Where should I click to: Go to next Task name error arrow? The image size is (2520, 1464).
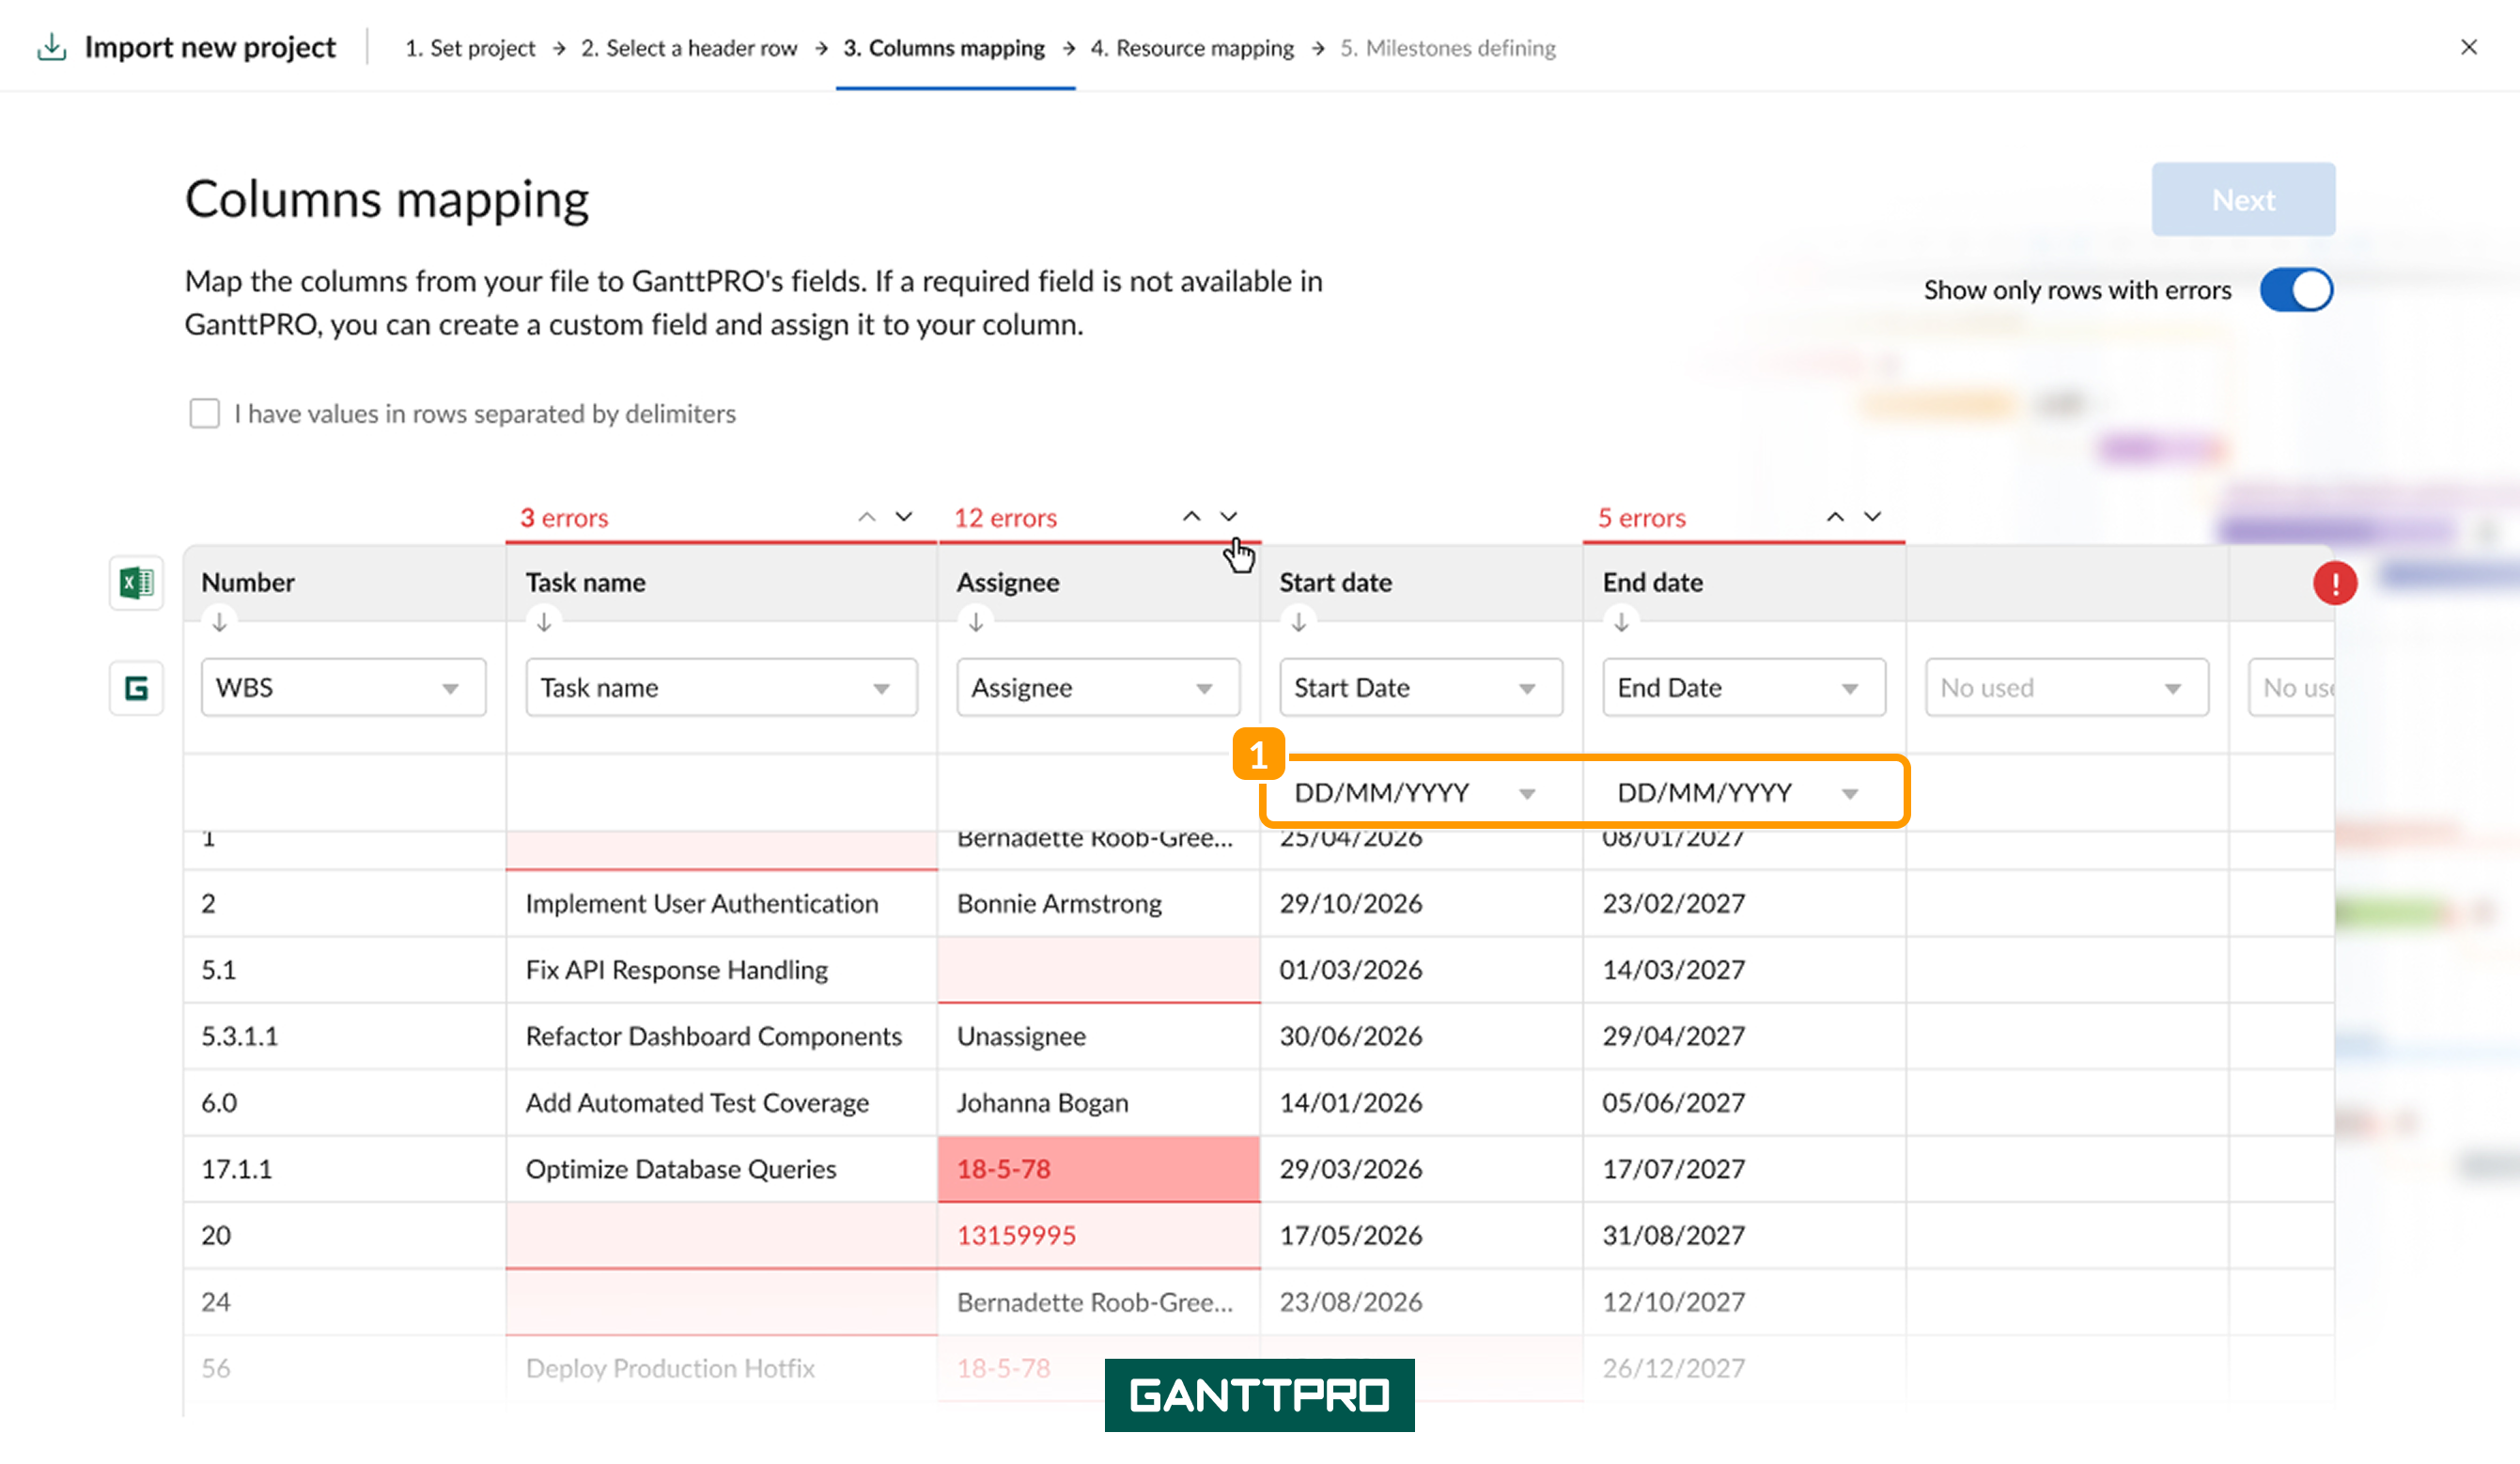point(904,517)
